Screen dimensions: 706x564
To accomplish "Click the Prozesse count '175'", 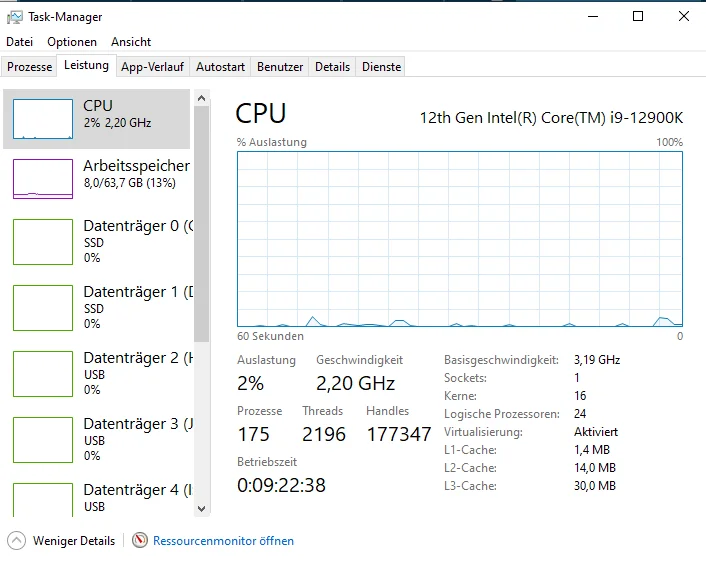I will click(253, 434).
